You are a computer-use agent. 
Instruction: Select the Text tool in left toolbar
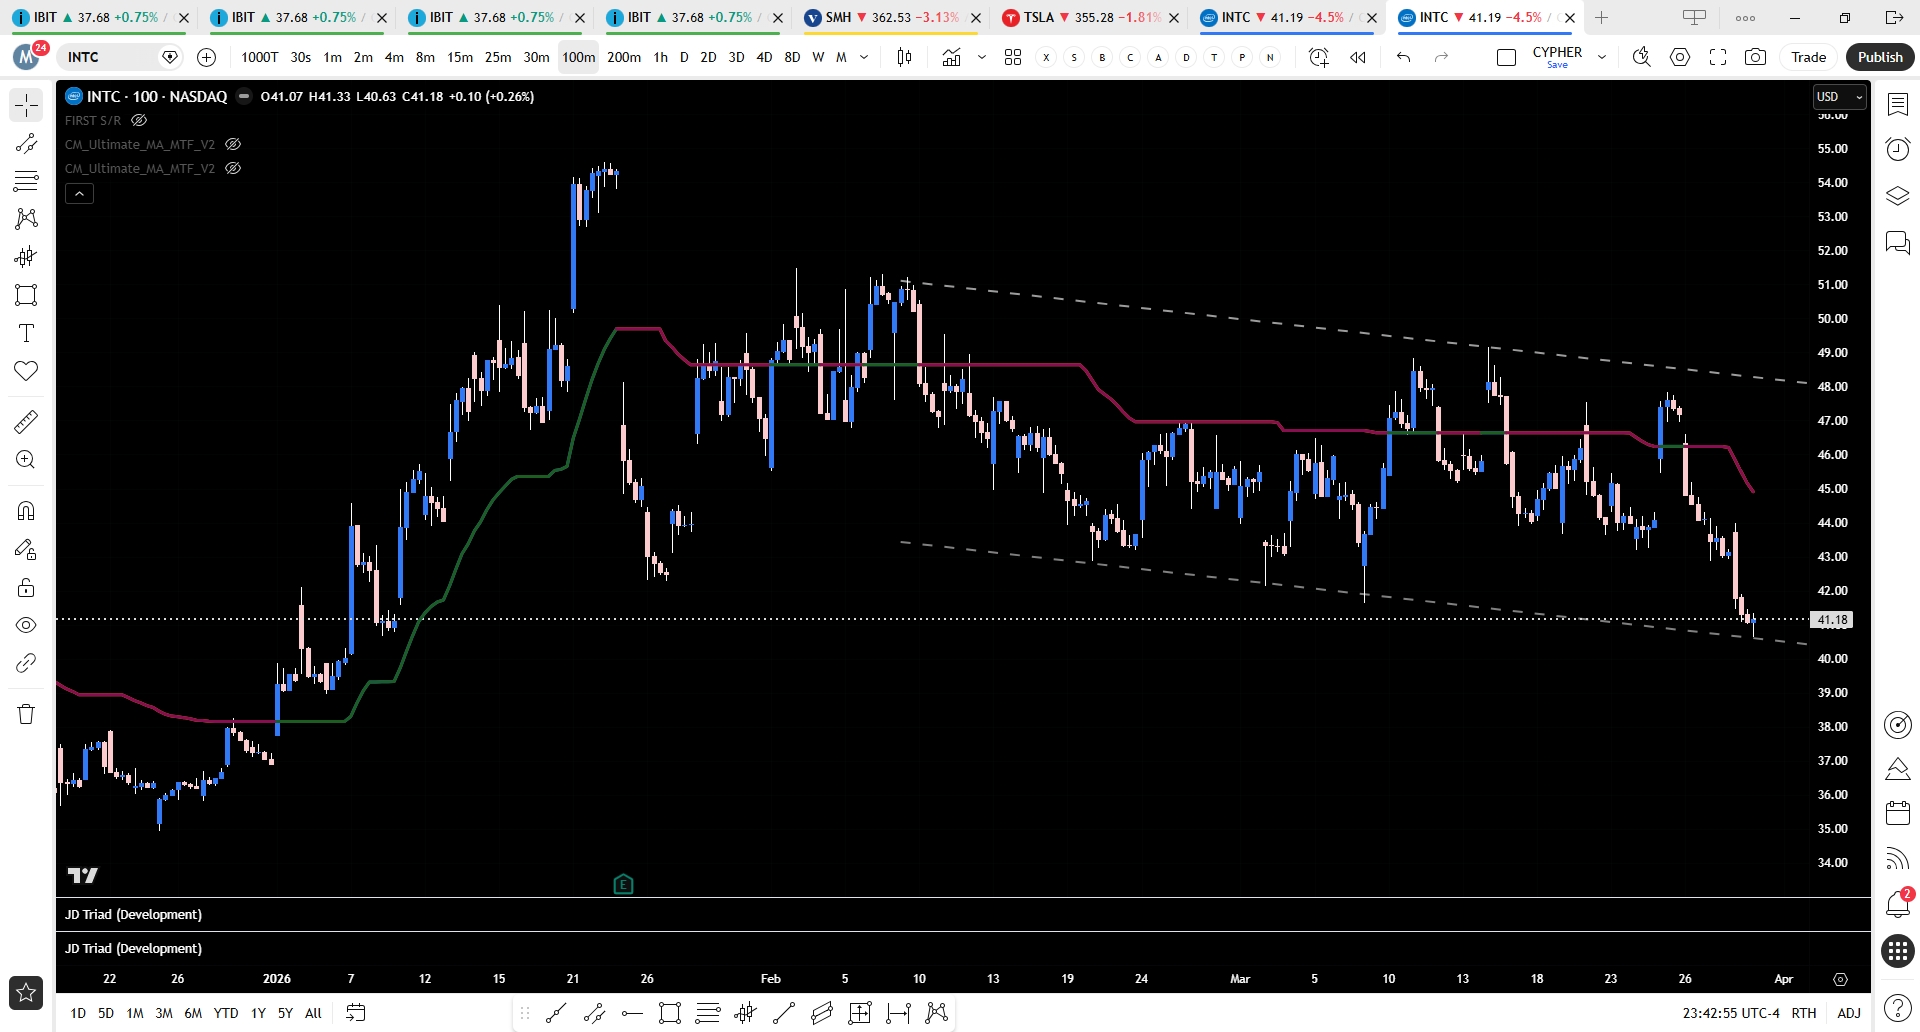[26, 333]
